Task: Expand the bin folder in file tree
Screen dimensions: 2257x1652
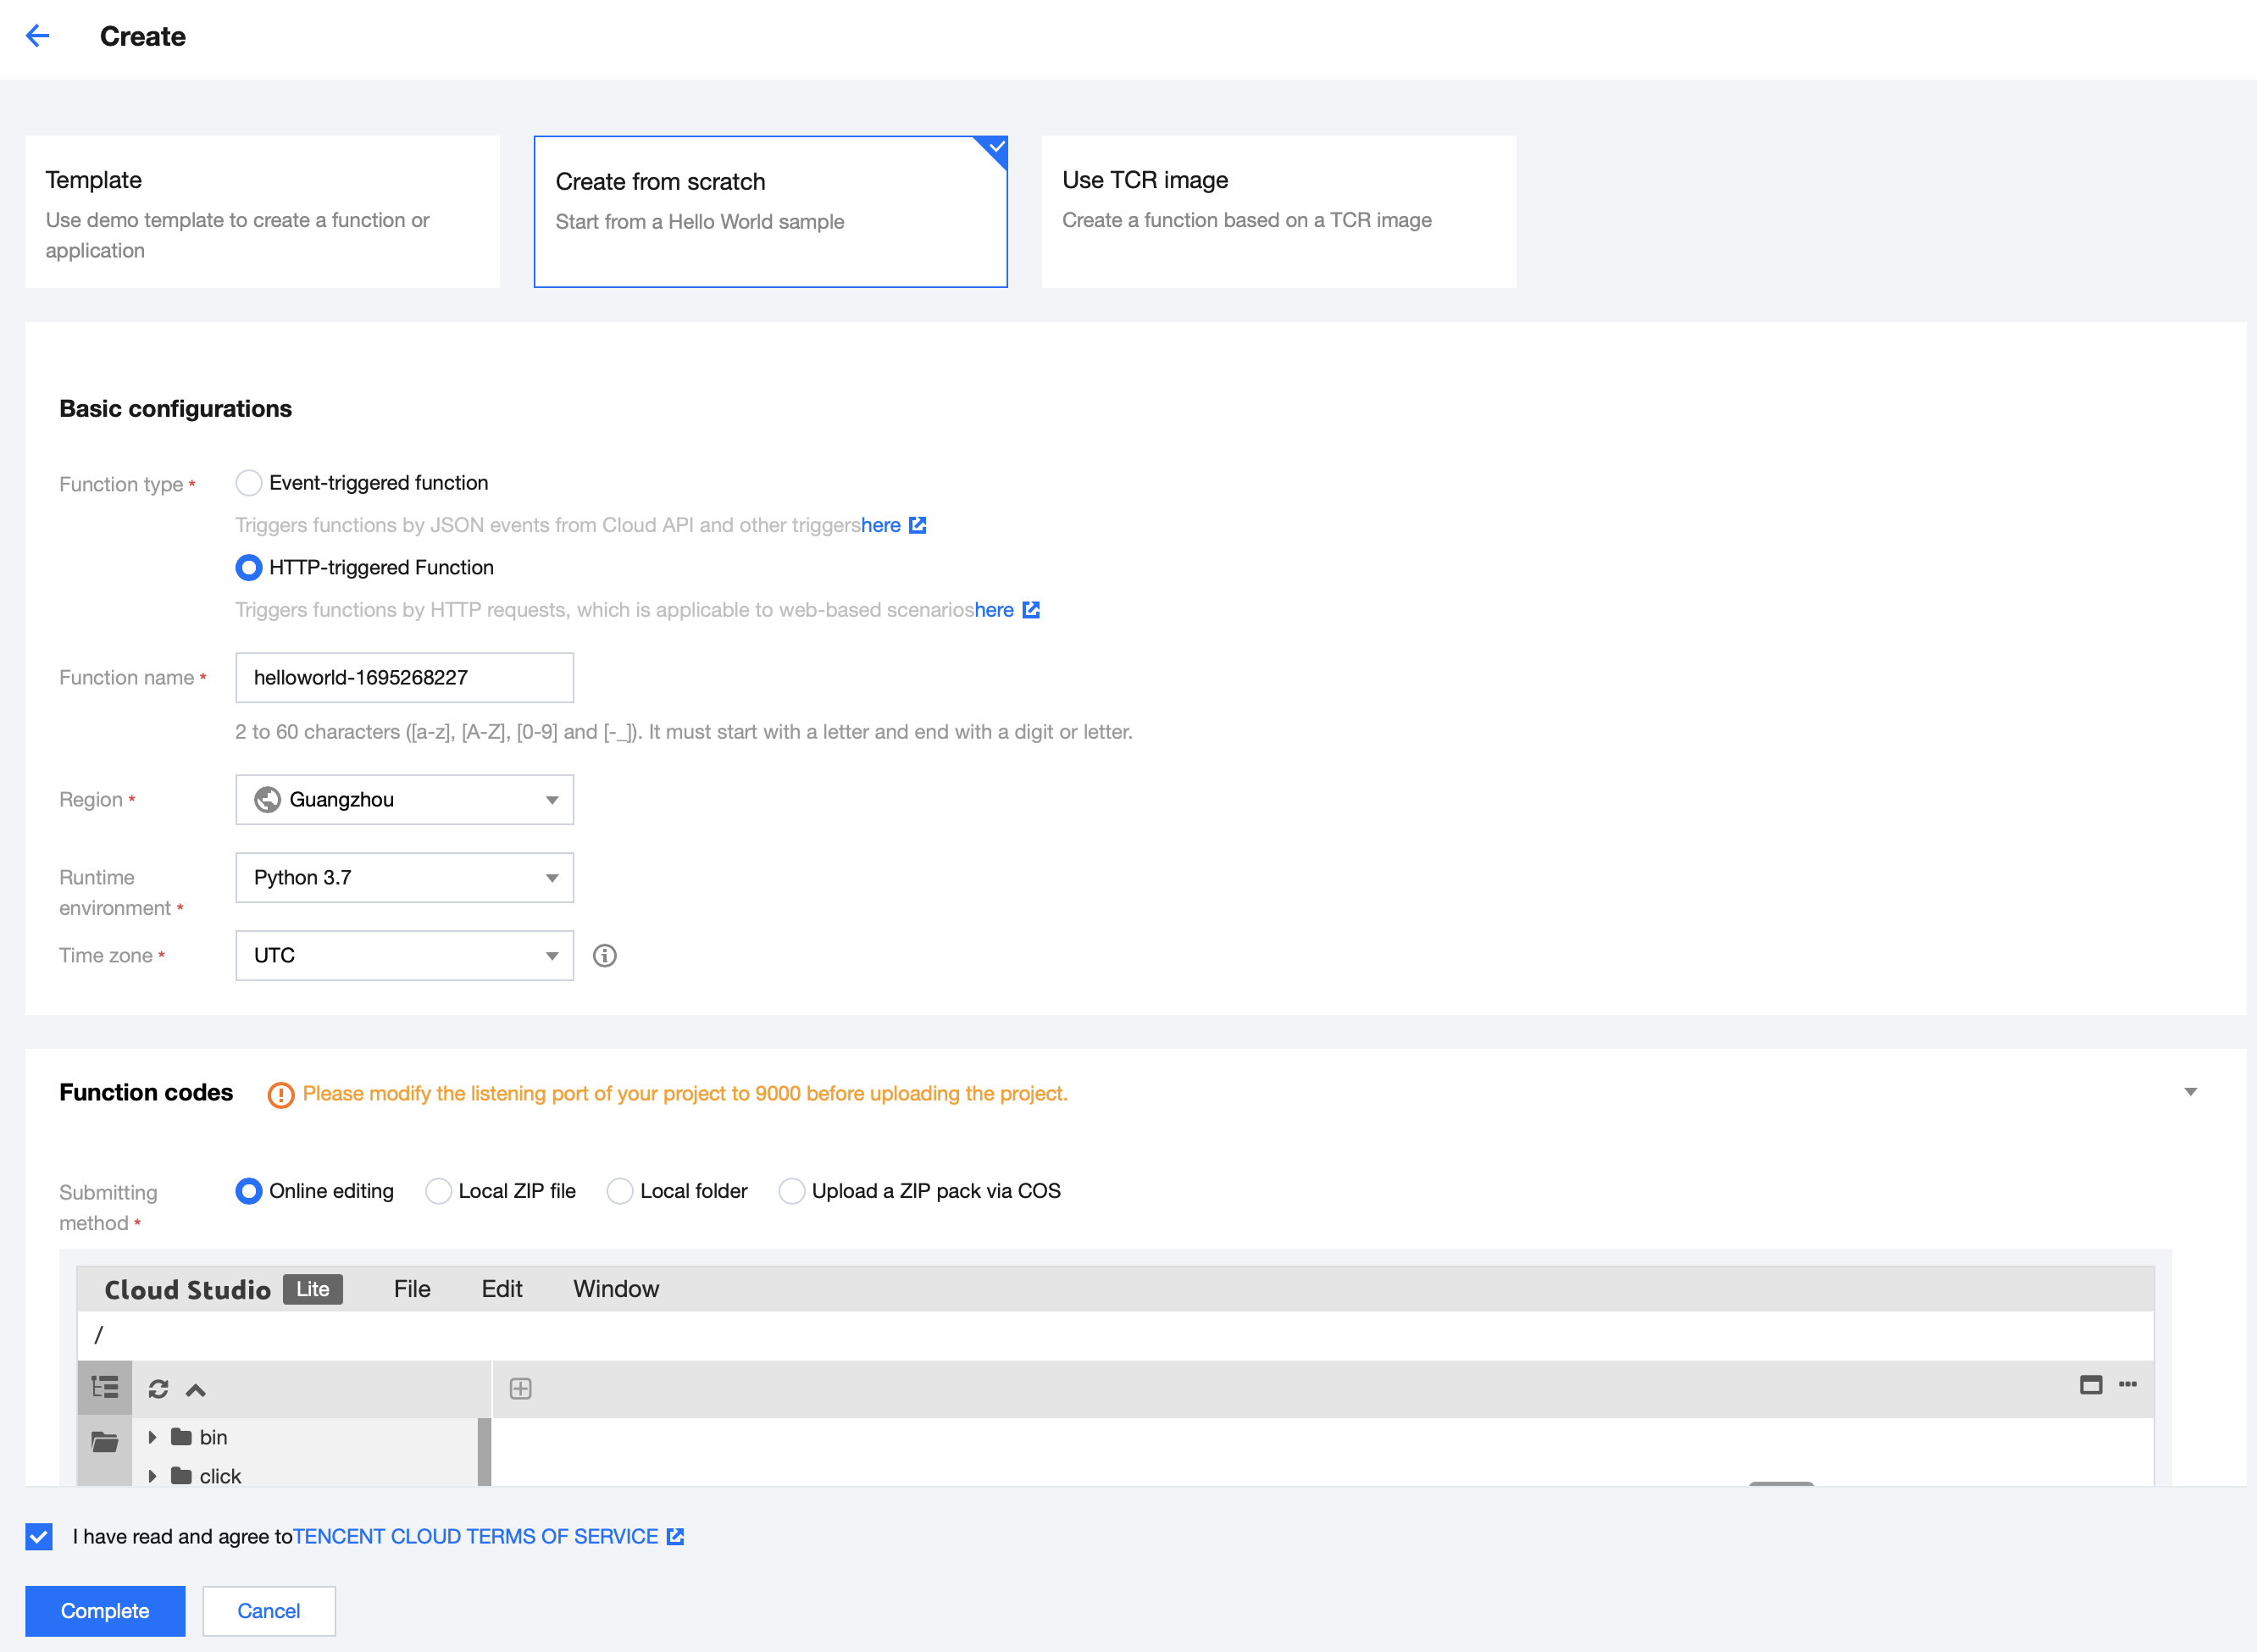Action: 152,1438
